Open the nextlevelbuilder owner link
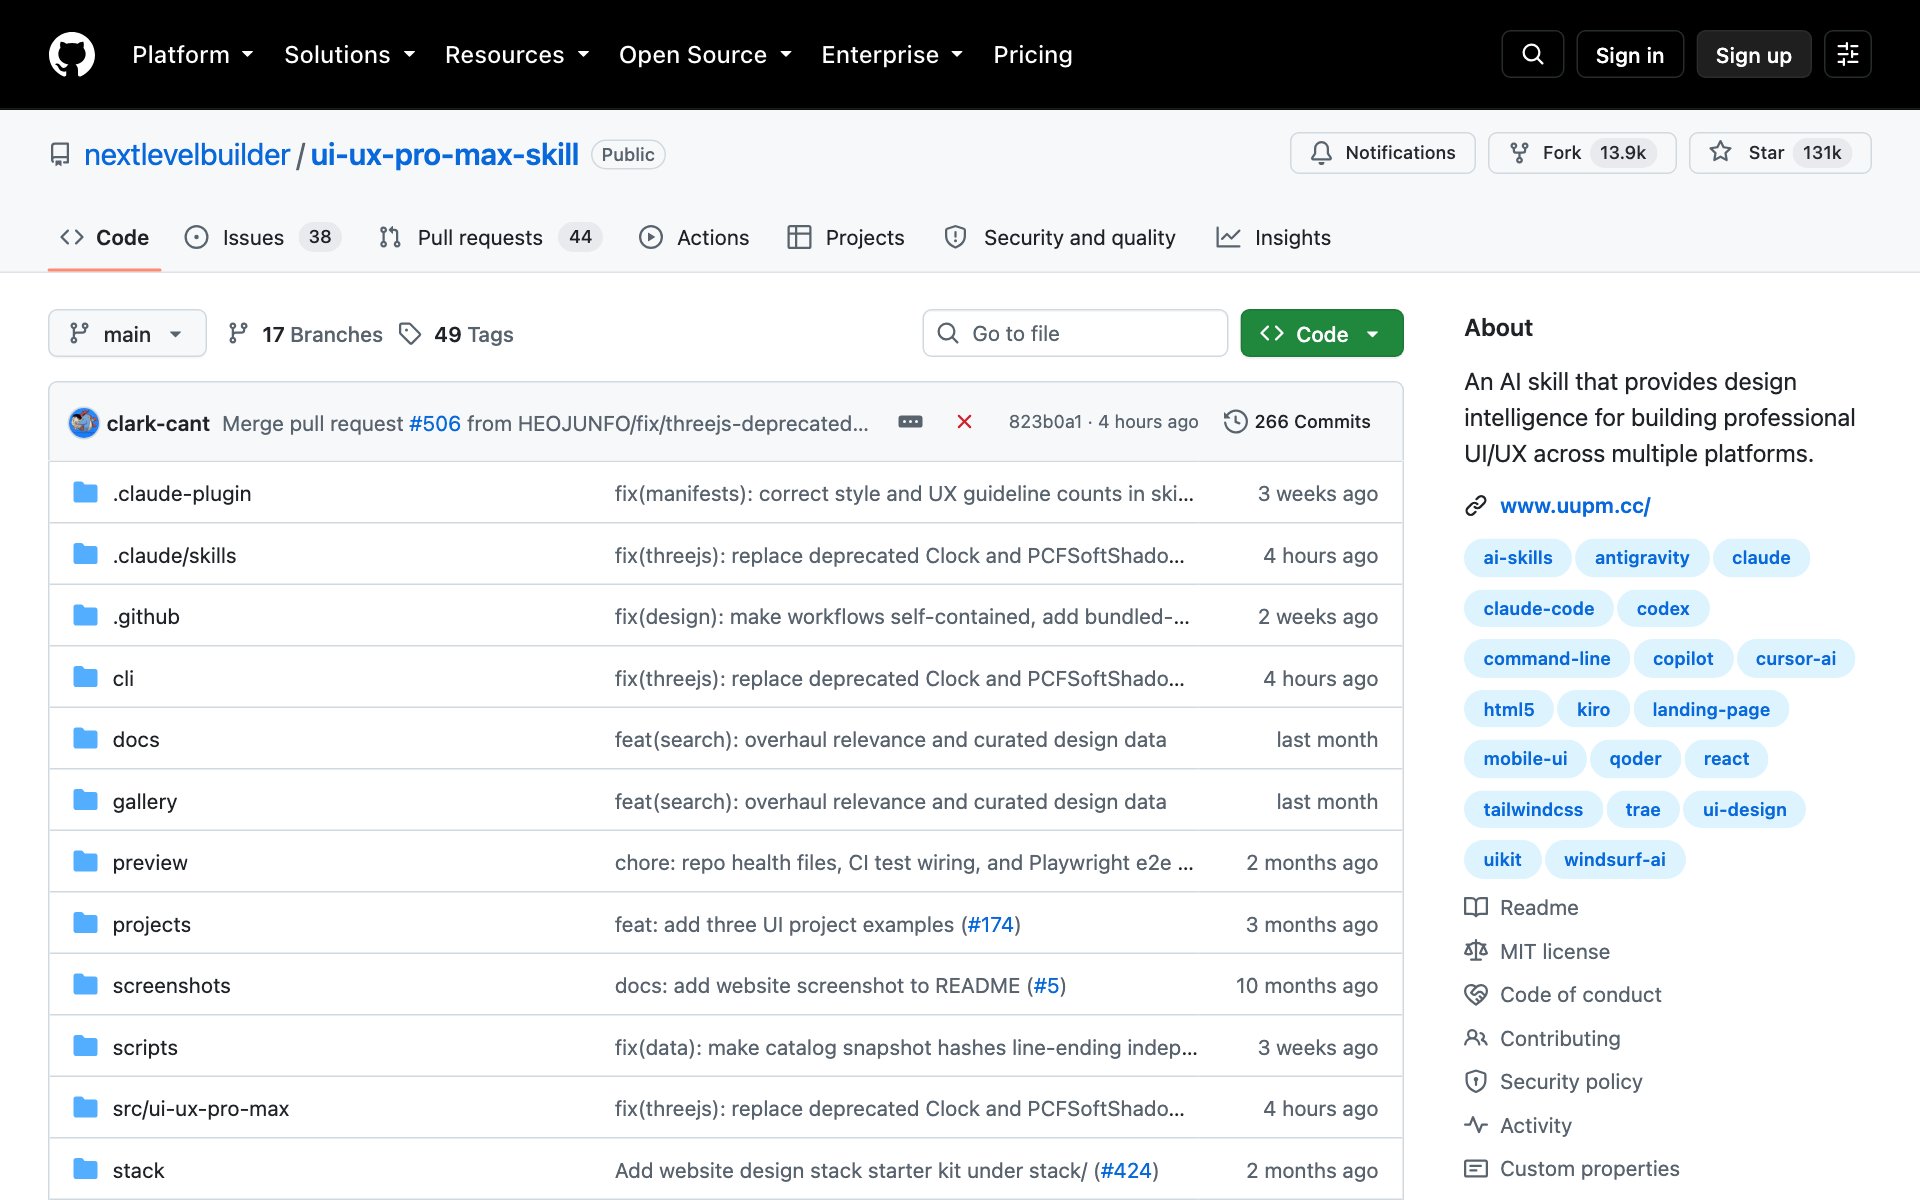The image size is (1920, 1200). tap(187, 154)
